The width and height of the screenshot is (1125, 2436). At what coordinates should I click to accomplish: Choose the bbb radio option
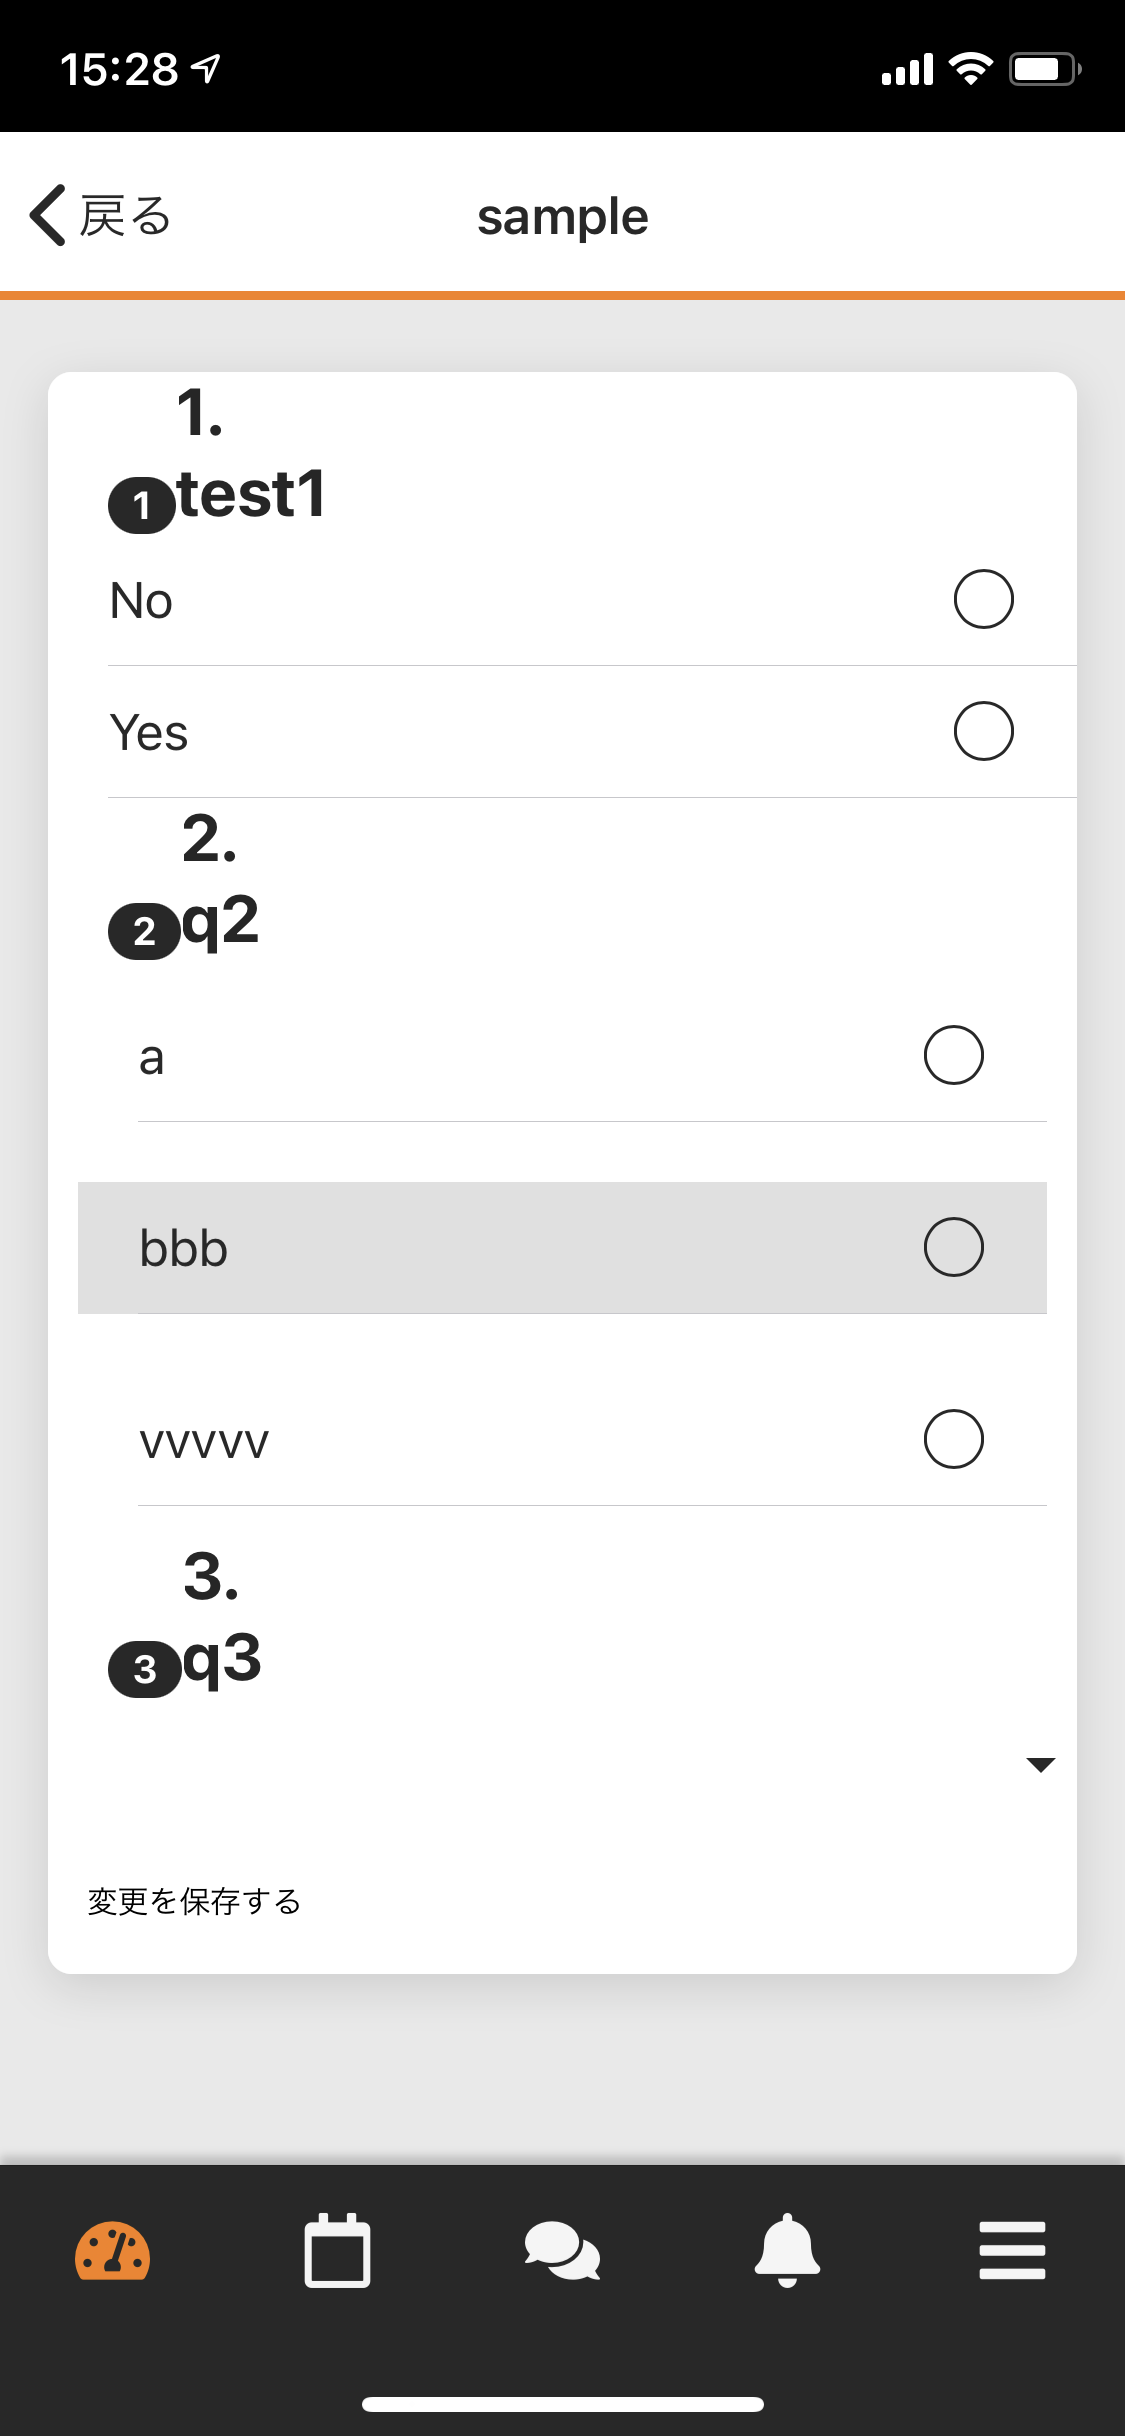pos(954,1247)
